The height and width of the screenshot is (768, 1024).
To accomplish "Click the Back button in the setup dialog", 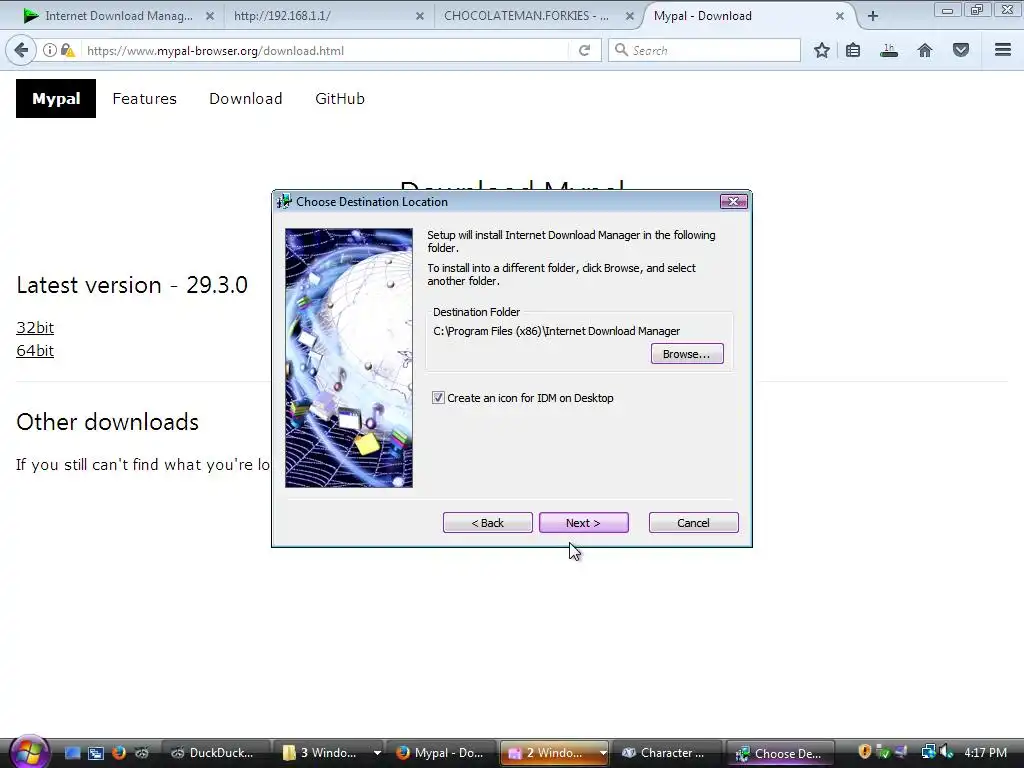I will point(487,522).
